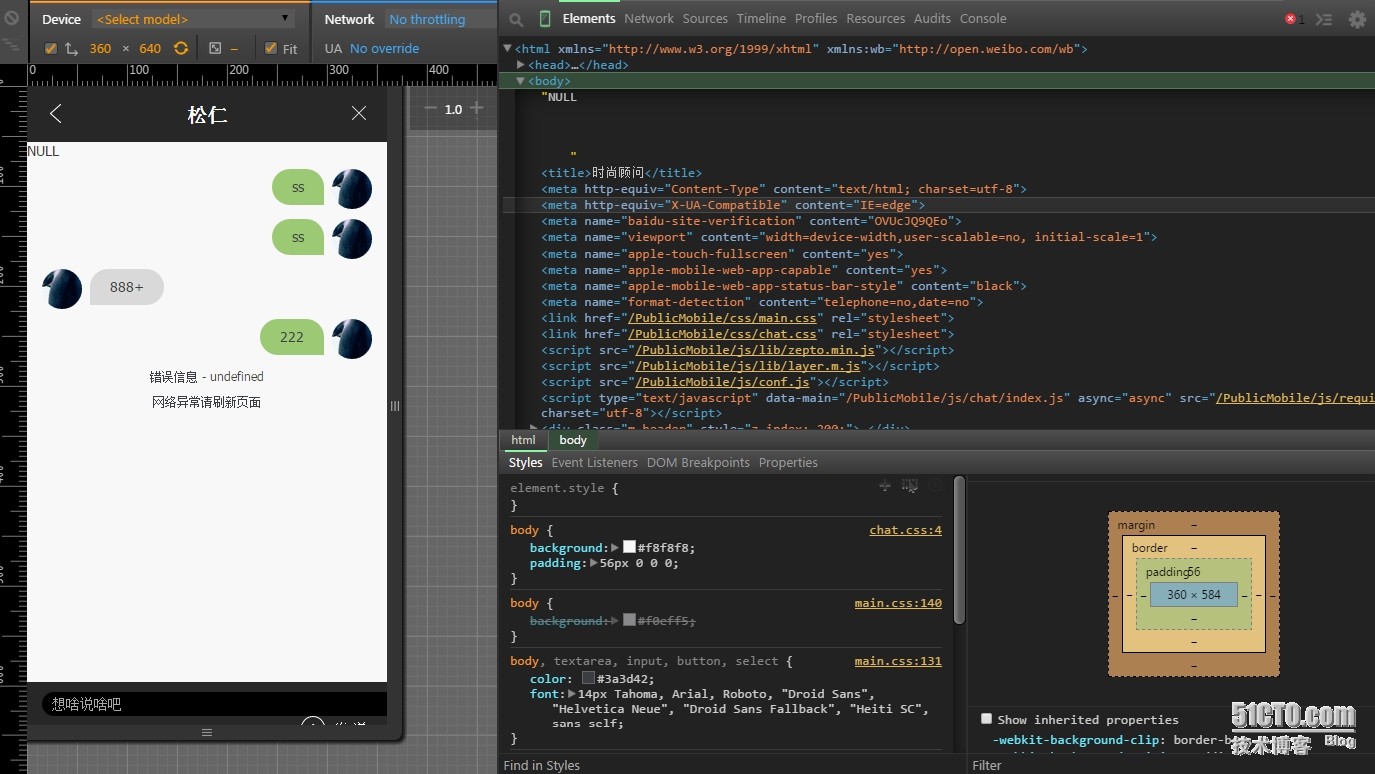Expand the head node in the DOM tree

click(521, 64)
